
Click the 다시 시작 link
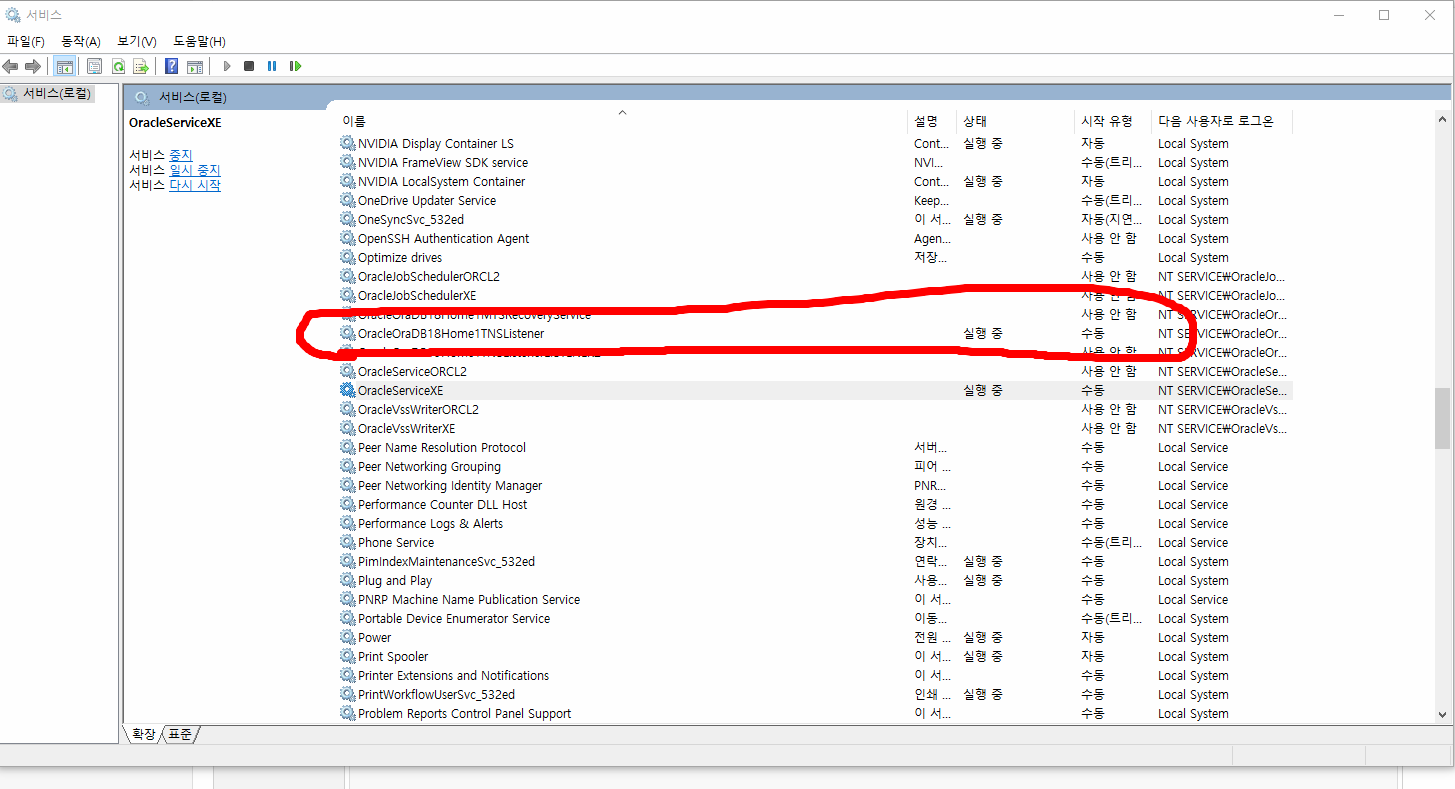pos(195,186)
